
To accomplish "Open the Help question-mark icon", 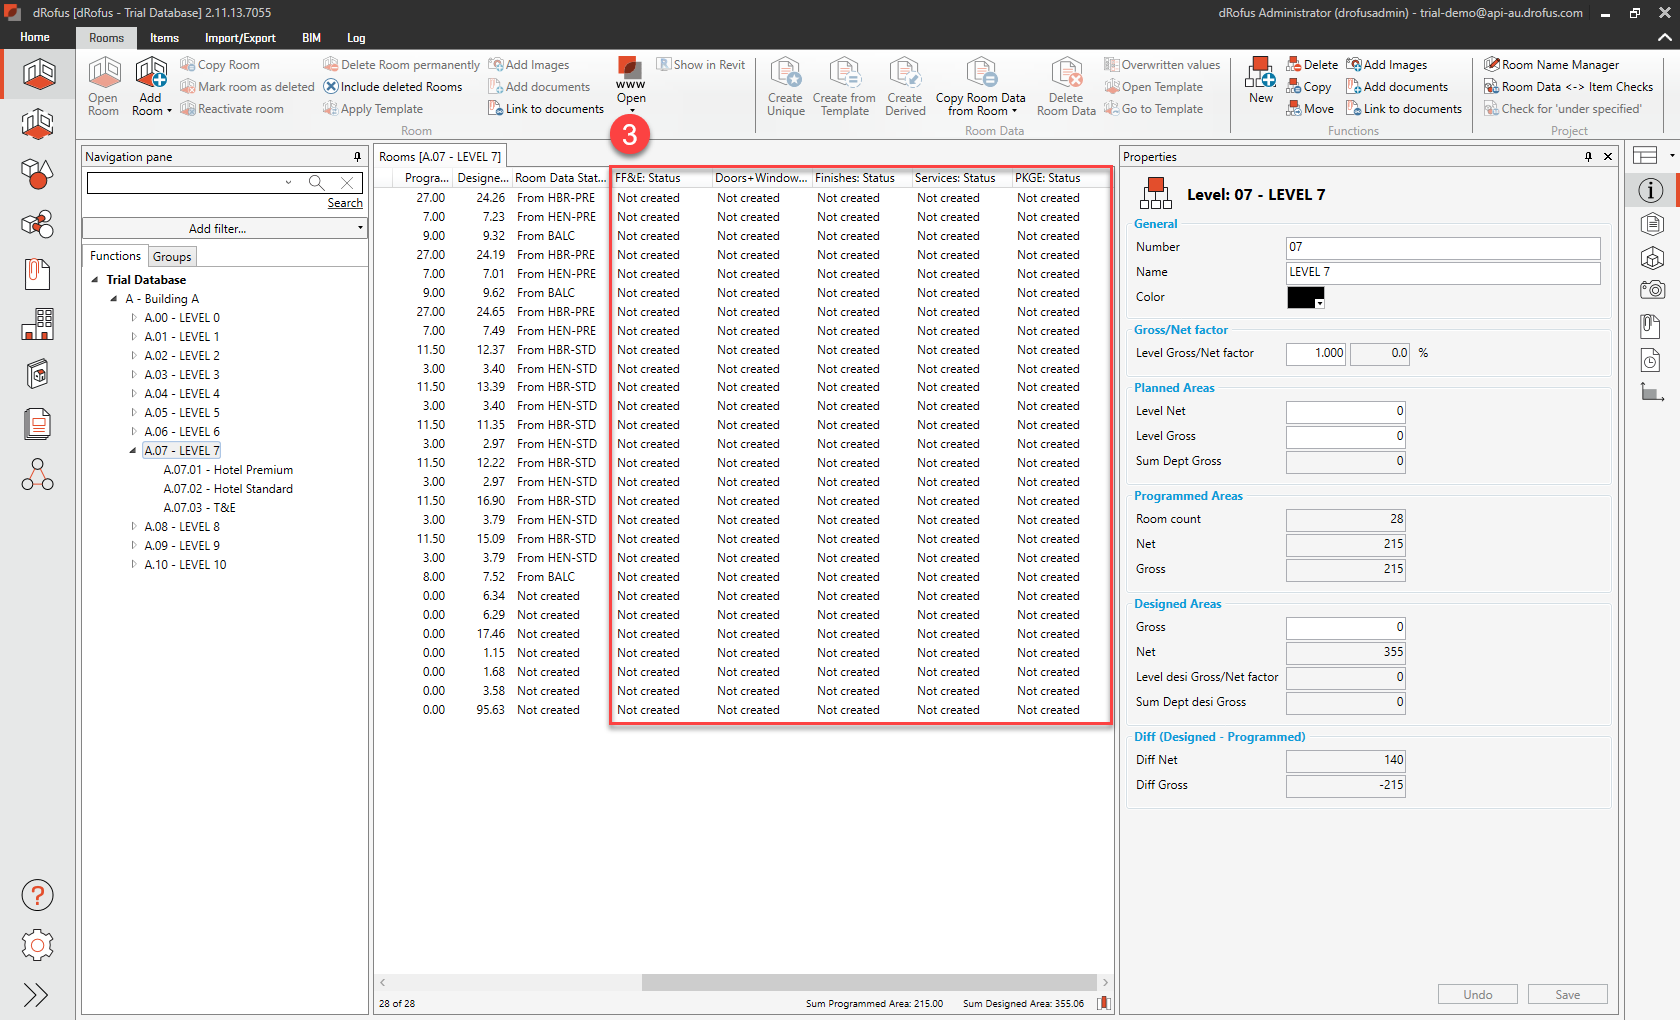I will click(37, 895).
